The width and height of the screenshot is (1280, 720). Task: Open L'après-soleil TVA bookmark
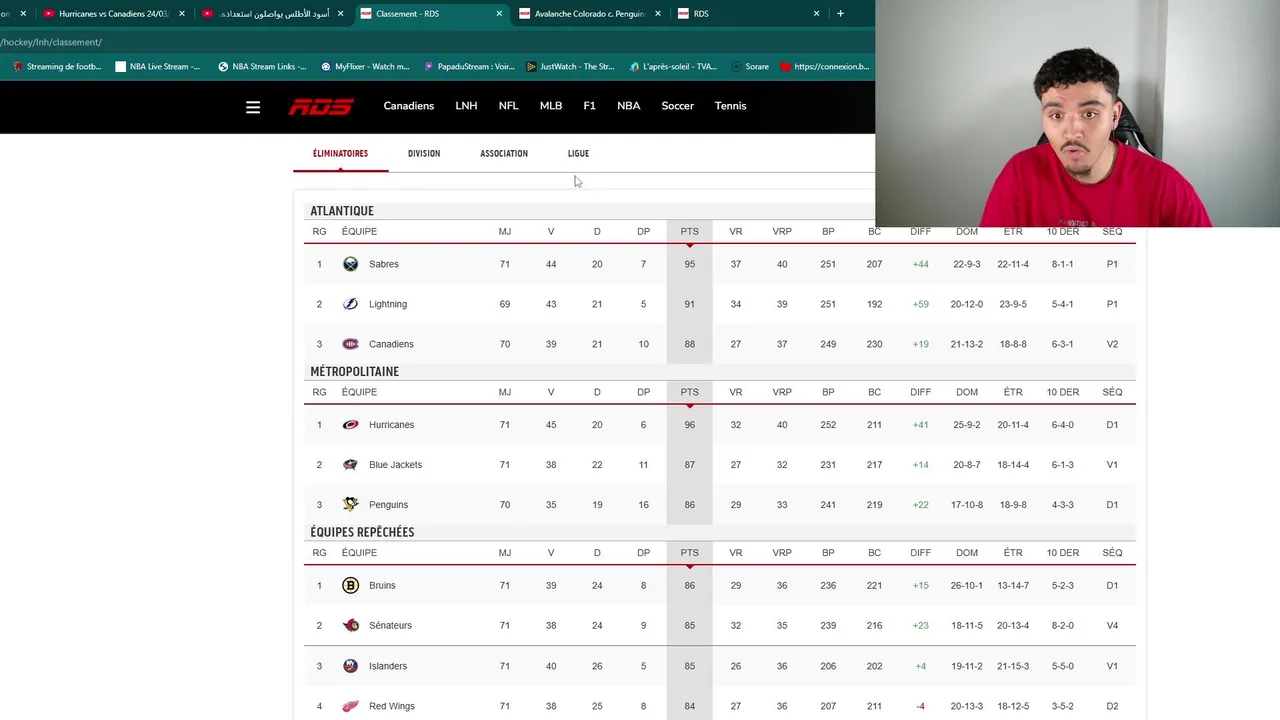tap(673, 67)
